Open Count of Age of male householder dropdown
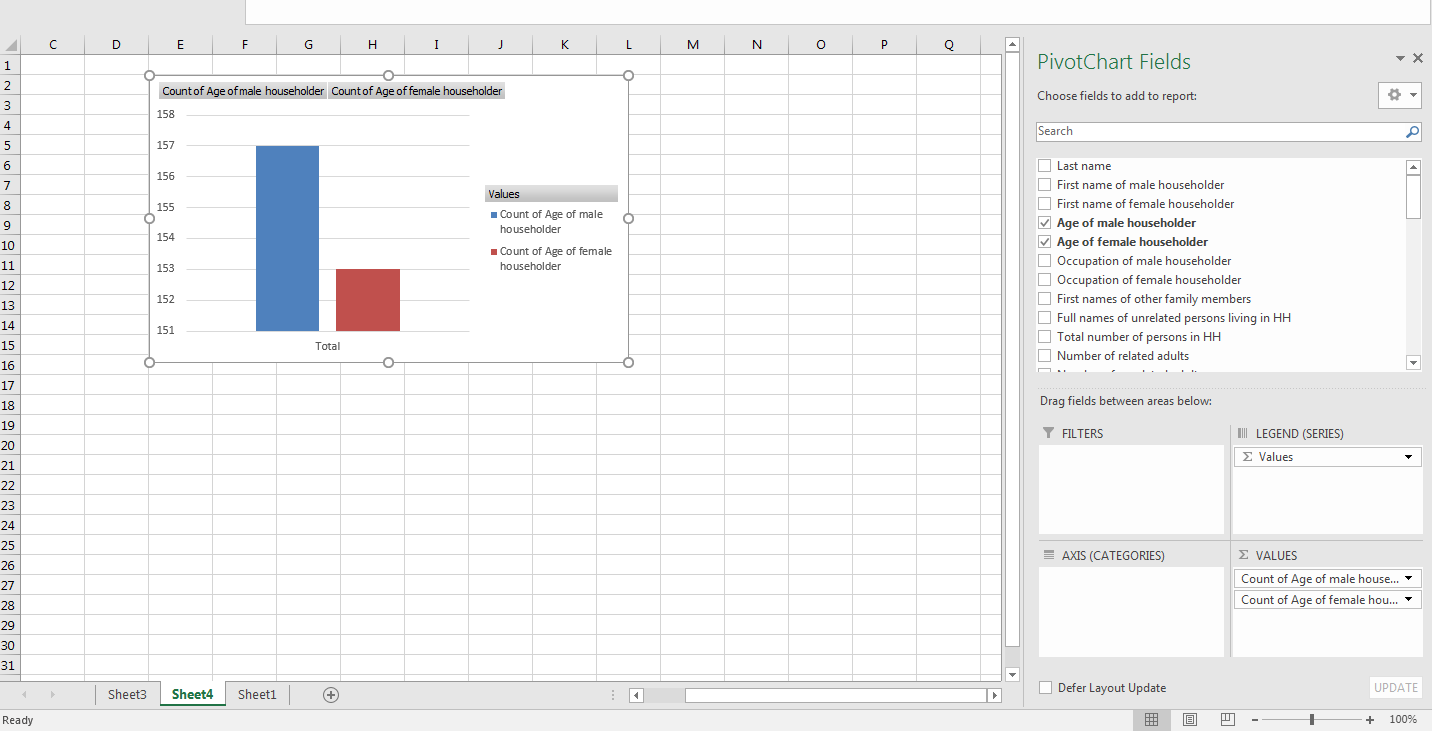This screenshot has width=1432, height=731. [1409, 579]
